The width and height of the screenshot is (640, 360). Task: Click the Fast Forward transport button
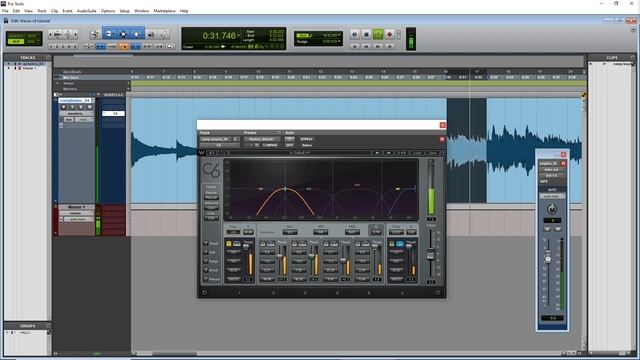(x=378, y=47)
